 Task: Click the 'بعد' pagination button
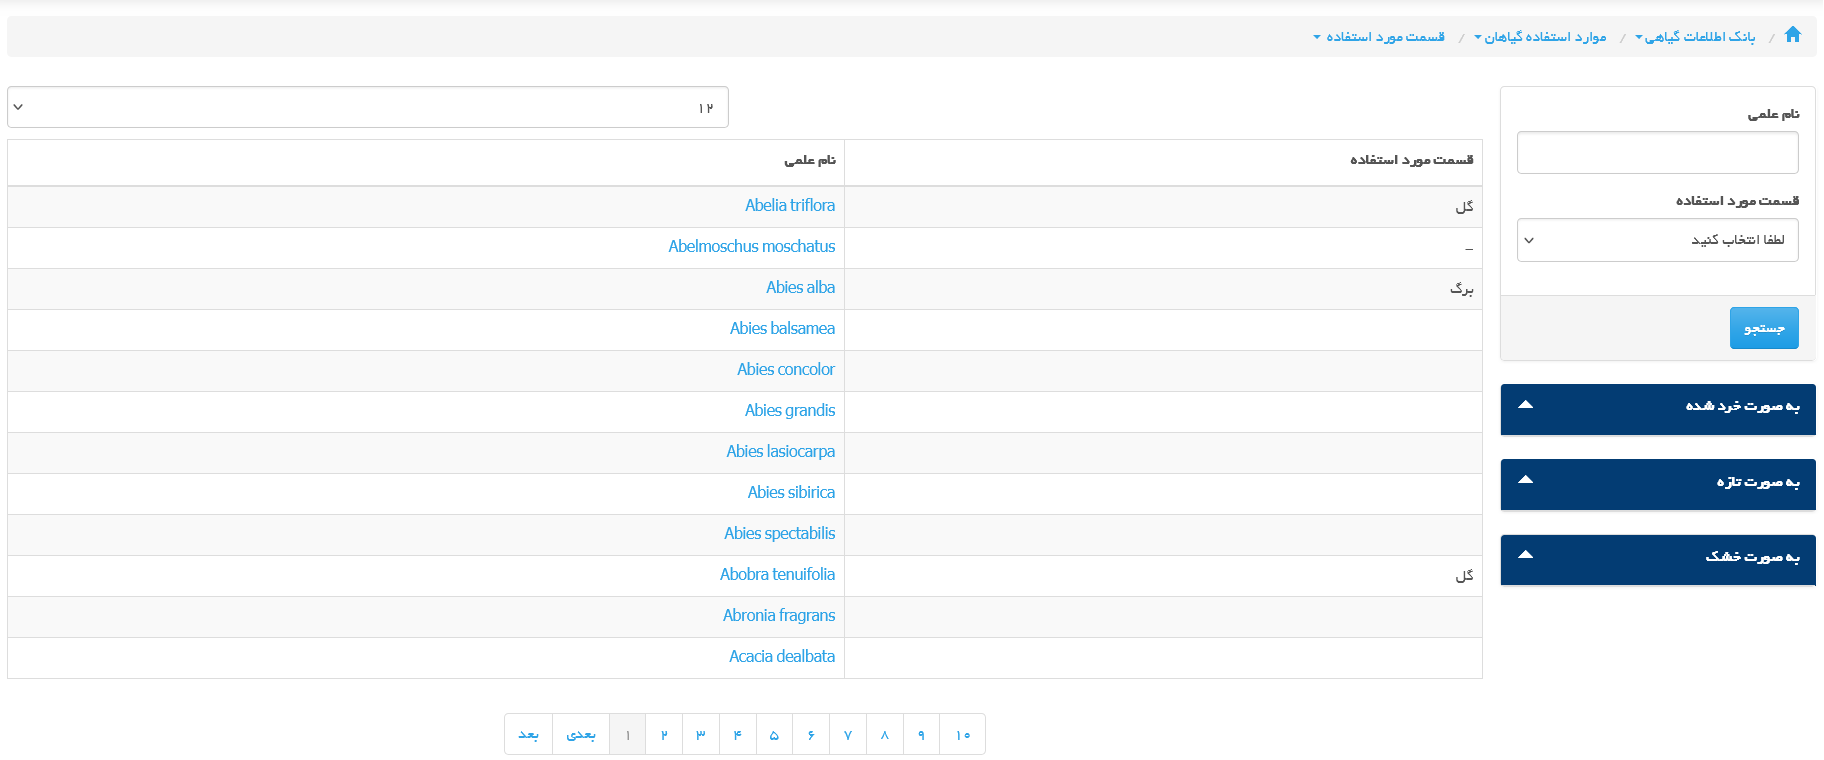528,735
